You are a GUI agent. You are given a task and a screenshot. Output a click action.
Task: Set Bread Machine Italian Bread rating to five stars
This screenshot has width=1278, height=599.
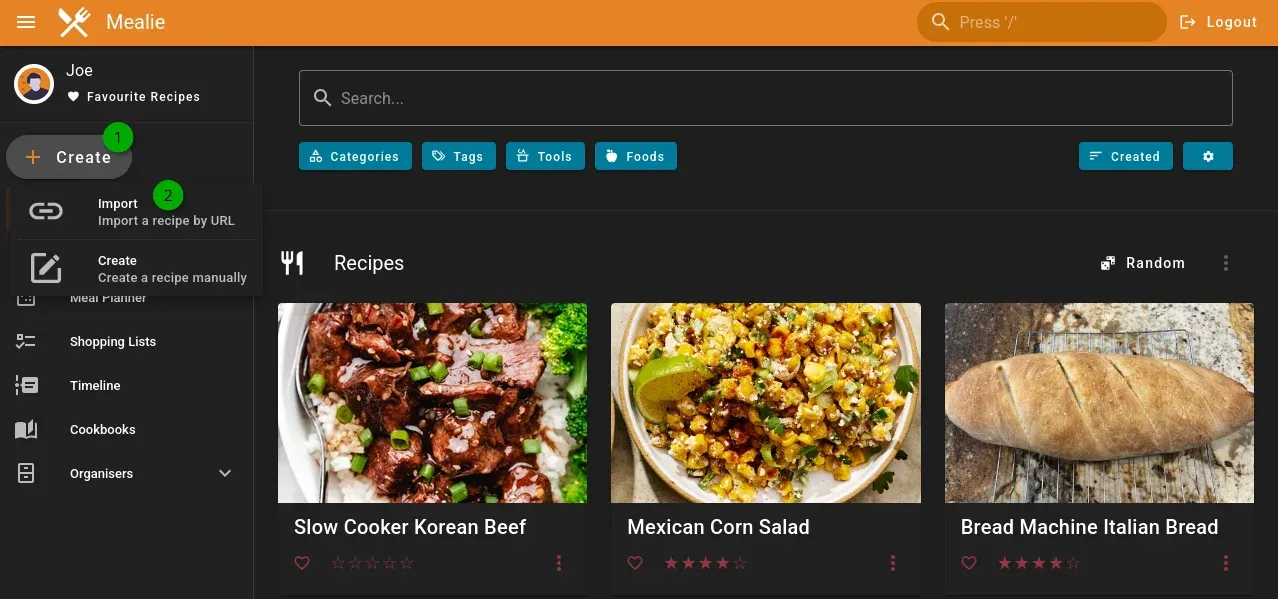[1073, 563]
